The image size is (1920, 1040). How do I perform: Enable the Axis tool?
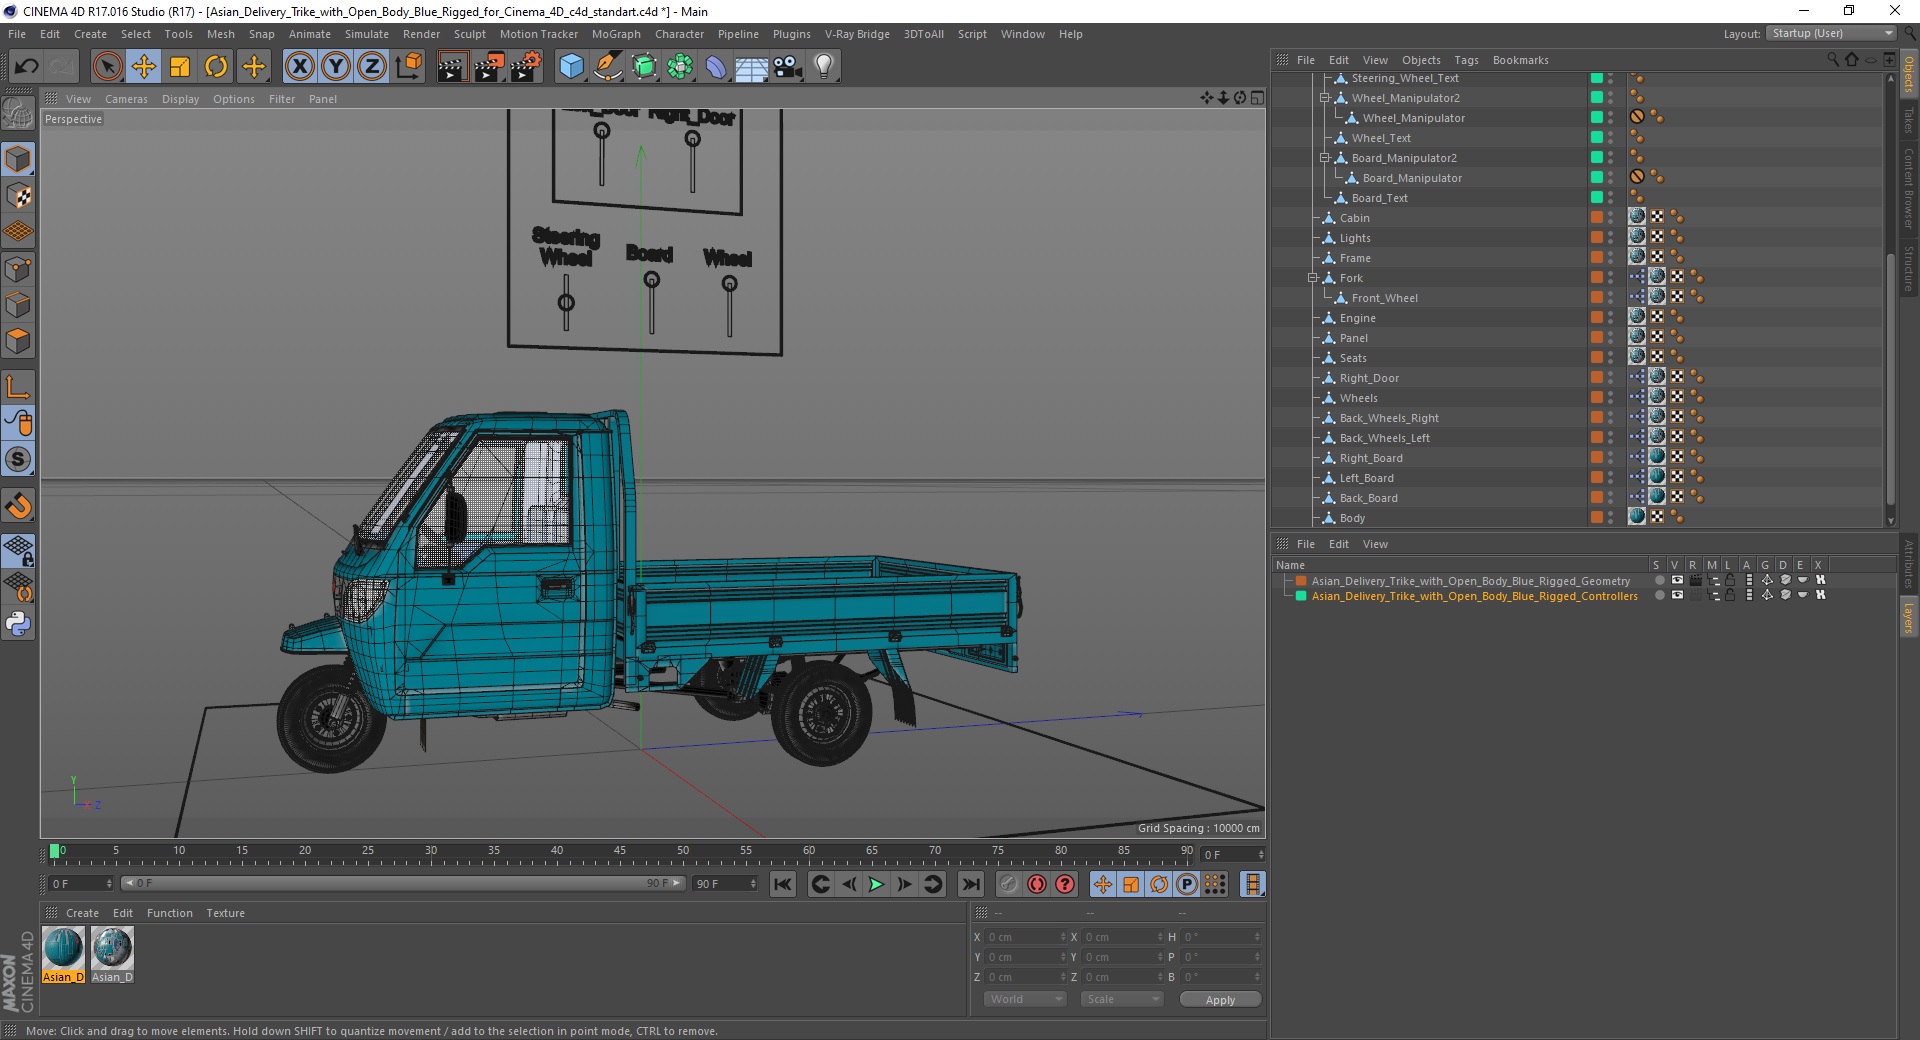18,387
